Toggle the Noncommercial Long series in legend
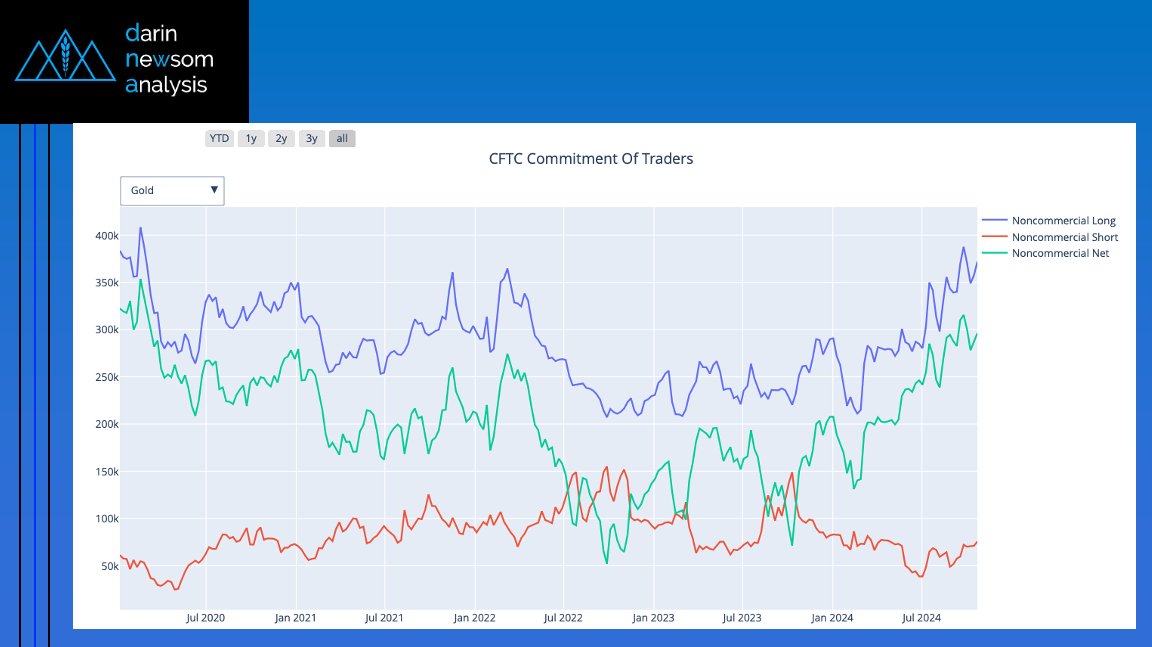Screen dimensions: 1152x647 (1063, 221)
